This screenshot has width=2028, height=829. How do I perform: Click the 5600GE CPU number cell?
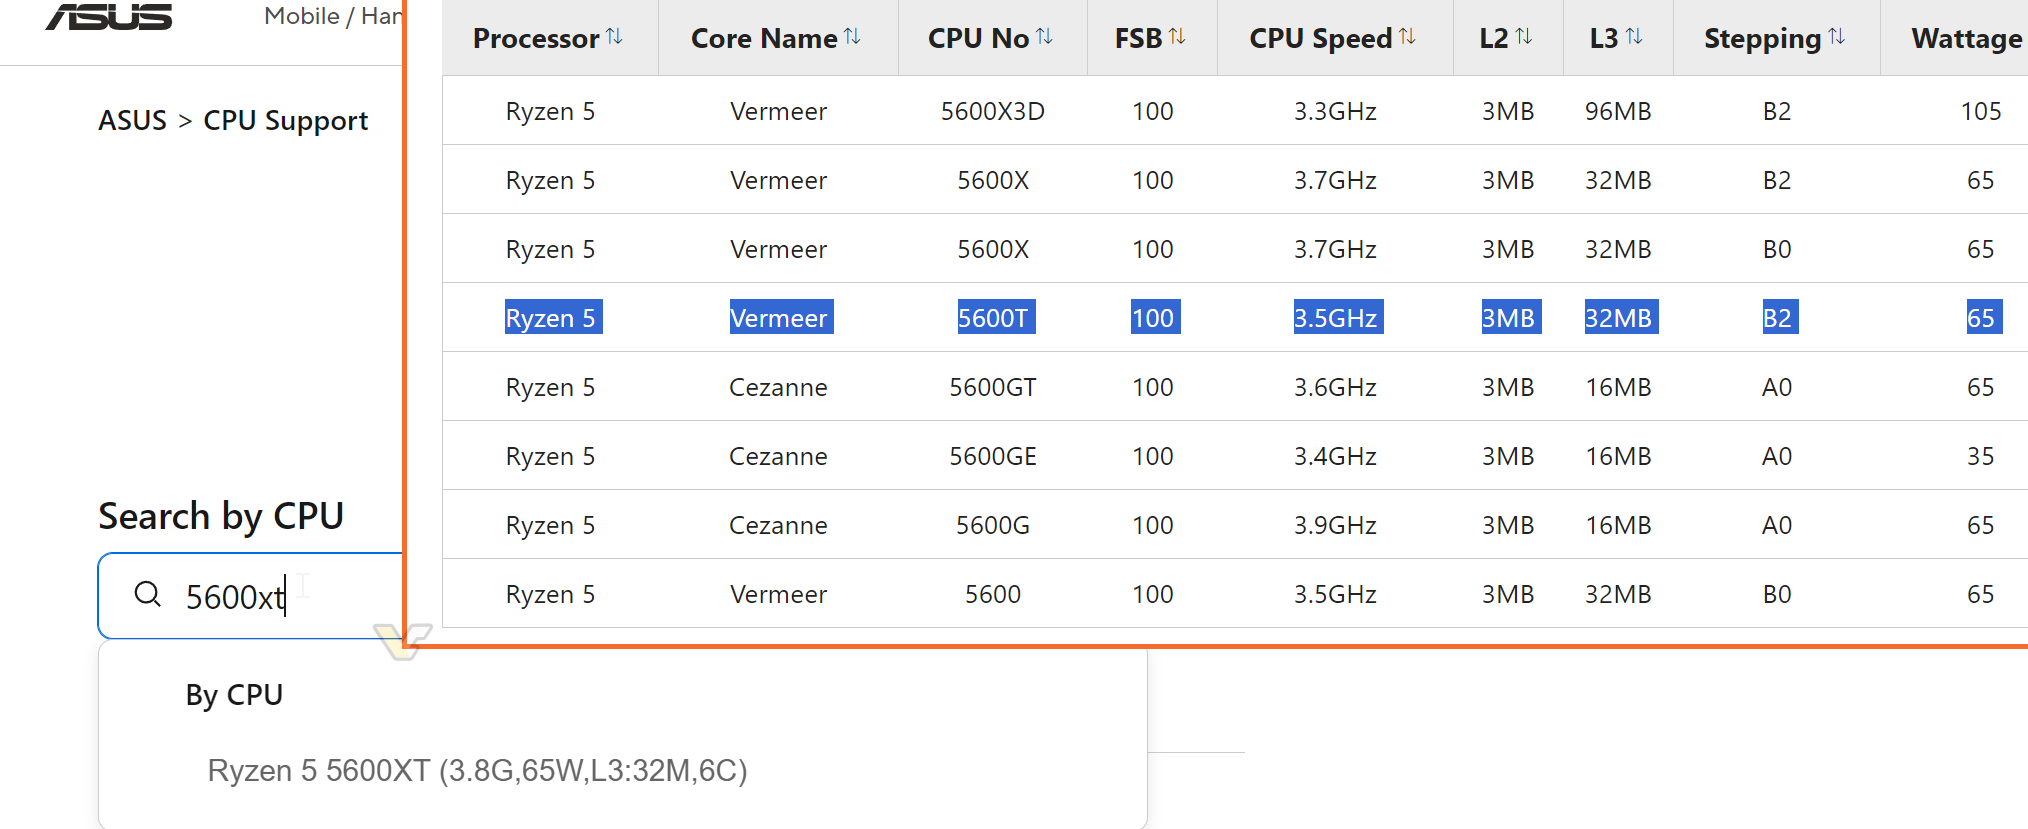pyautogui.click(x=992, y=456)
